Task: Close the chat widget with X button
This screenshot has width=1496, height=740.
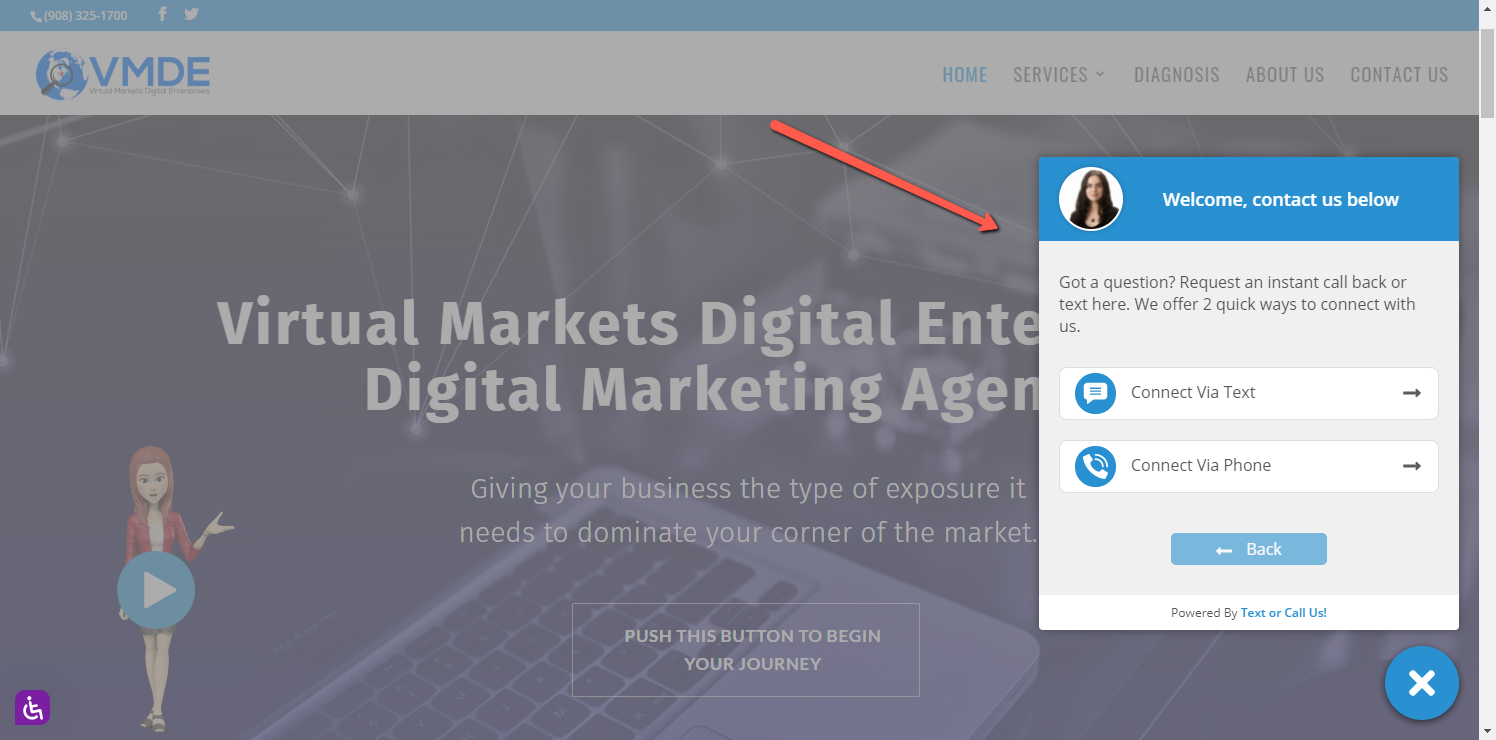Action: [x=1421, y=683]
